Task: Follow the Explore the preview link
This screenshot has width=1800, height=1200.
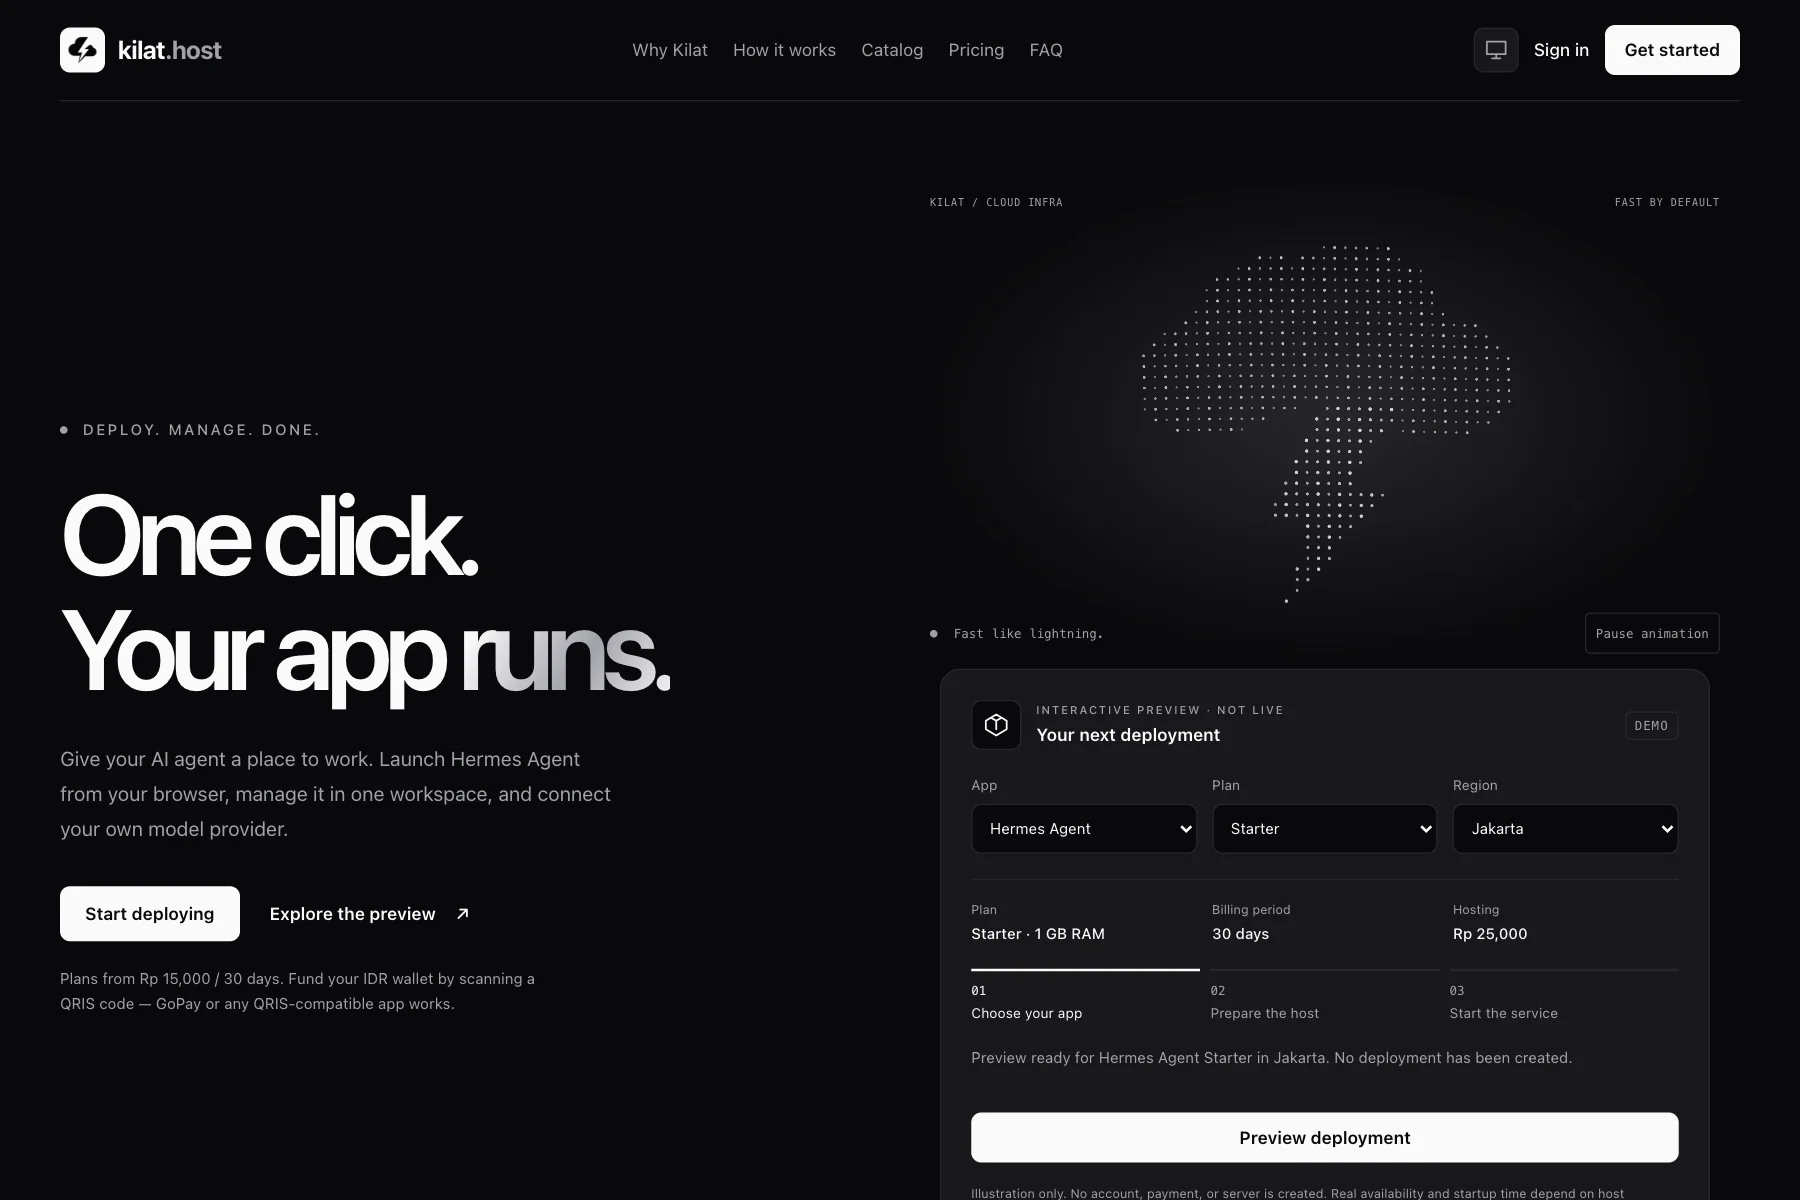Action: [369, 914]
